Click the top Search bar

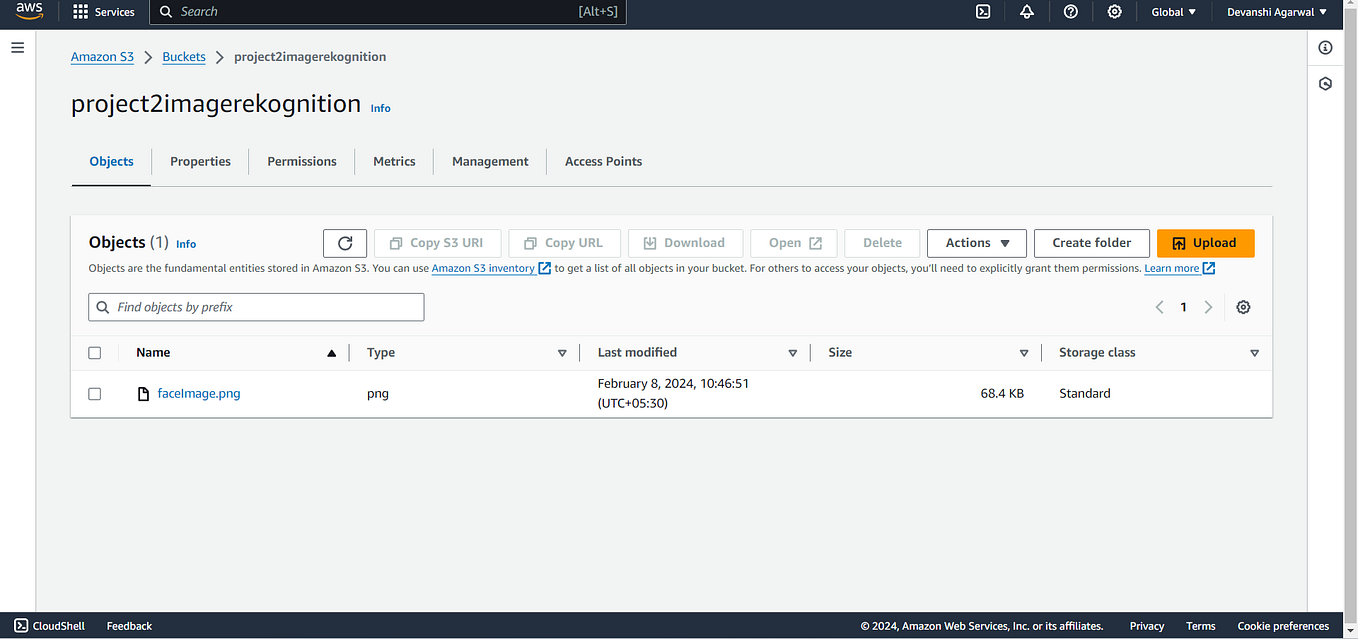click(388, 12)
